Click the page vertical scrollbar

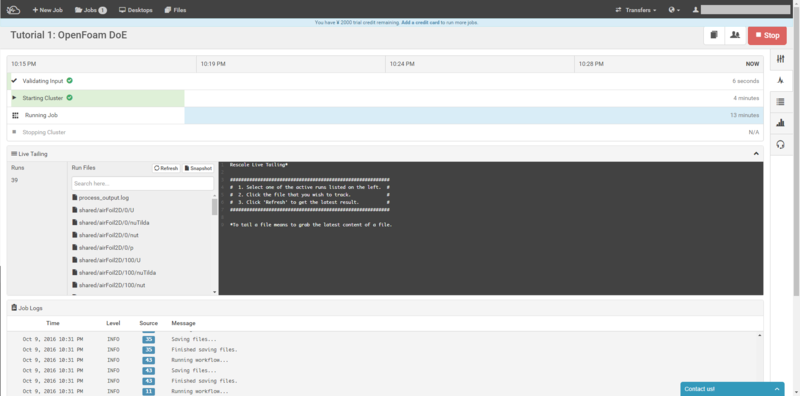(x=796, y=153)
